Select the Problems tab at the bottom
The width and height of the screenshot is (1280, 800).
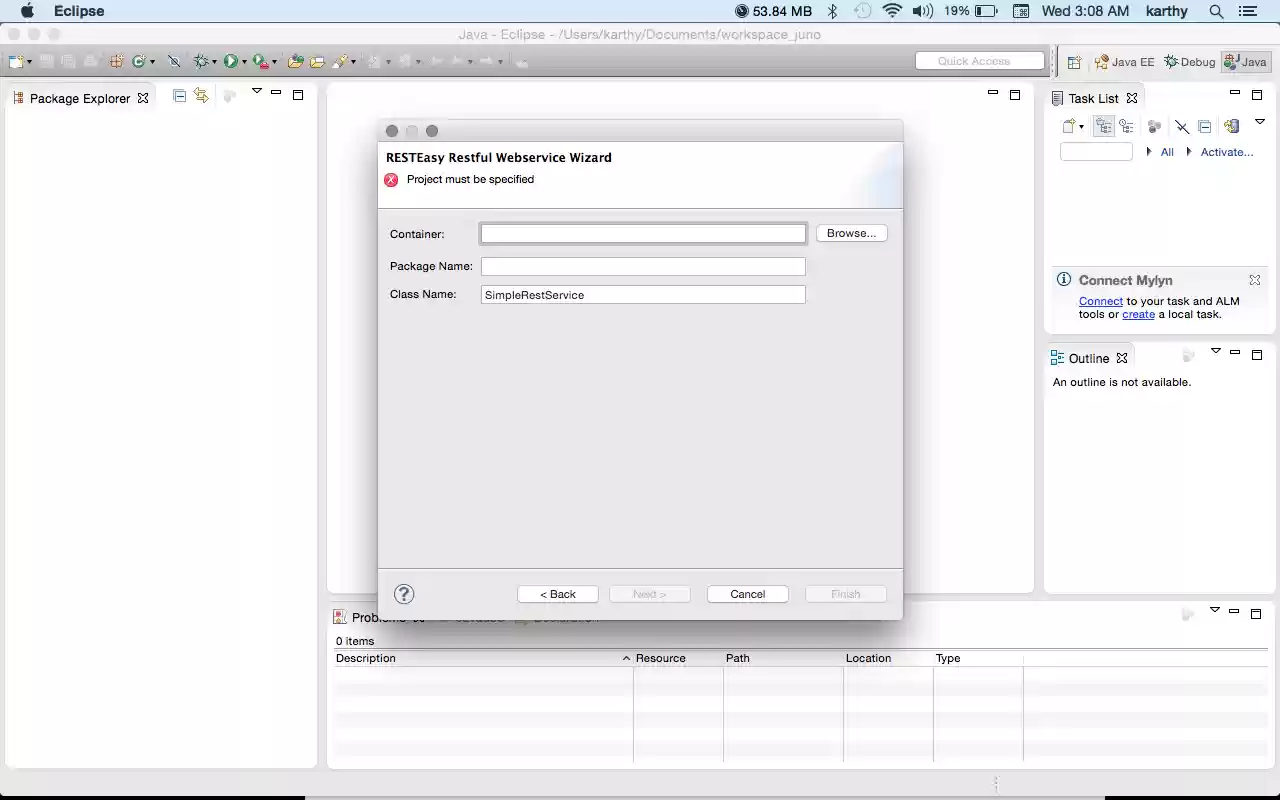pyautogui.click(x=372, y=617)
